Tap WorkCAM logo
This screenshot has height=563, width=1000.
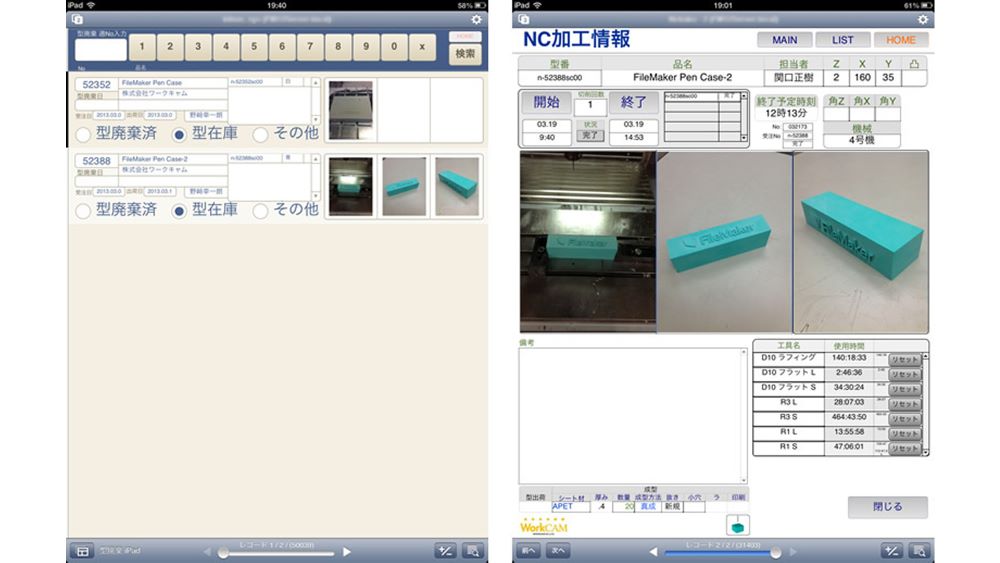[543, 526]
